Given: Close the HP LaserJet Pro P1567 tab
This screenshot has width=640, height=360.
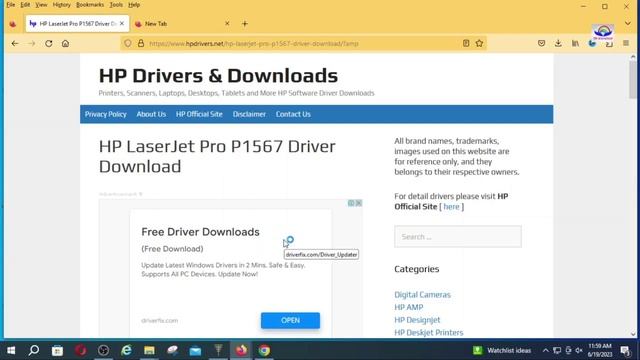Looking at the screenshot, I should (122, 24).
